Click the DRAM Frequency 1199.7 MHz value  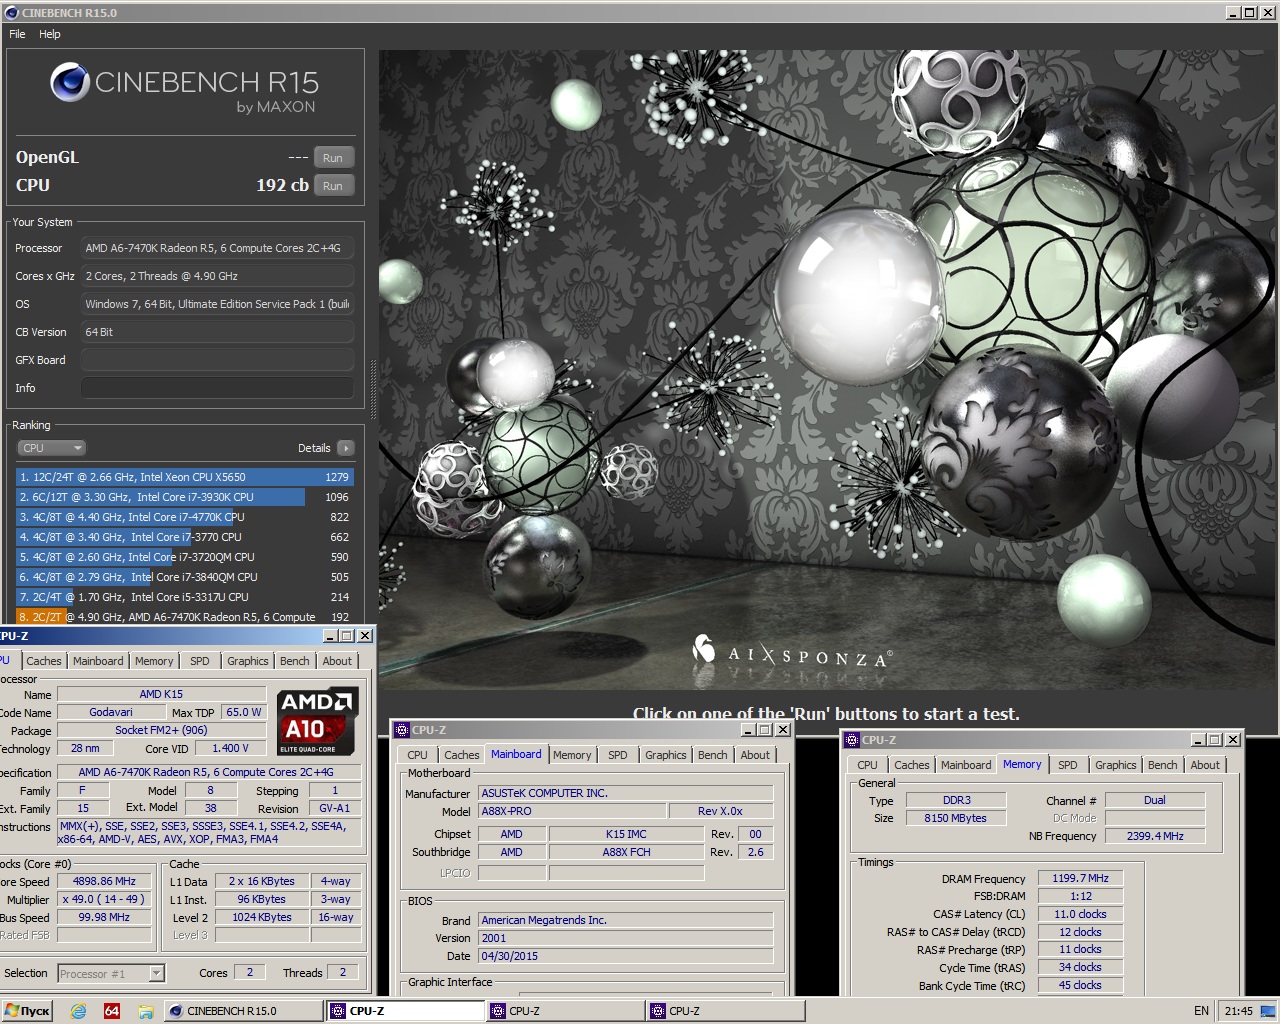pyautogui.click(x=1080, y=878)
